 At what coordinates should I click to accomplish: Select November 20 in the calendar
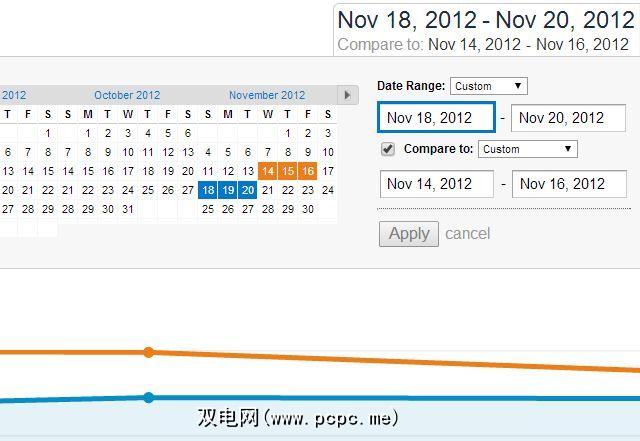pyautogui.click(x=247, y=190)
